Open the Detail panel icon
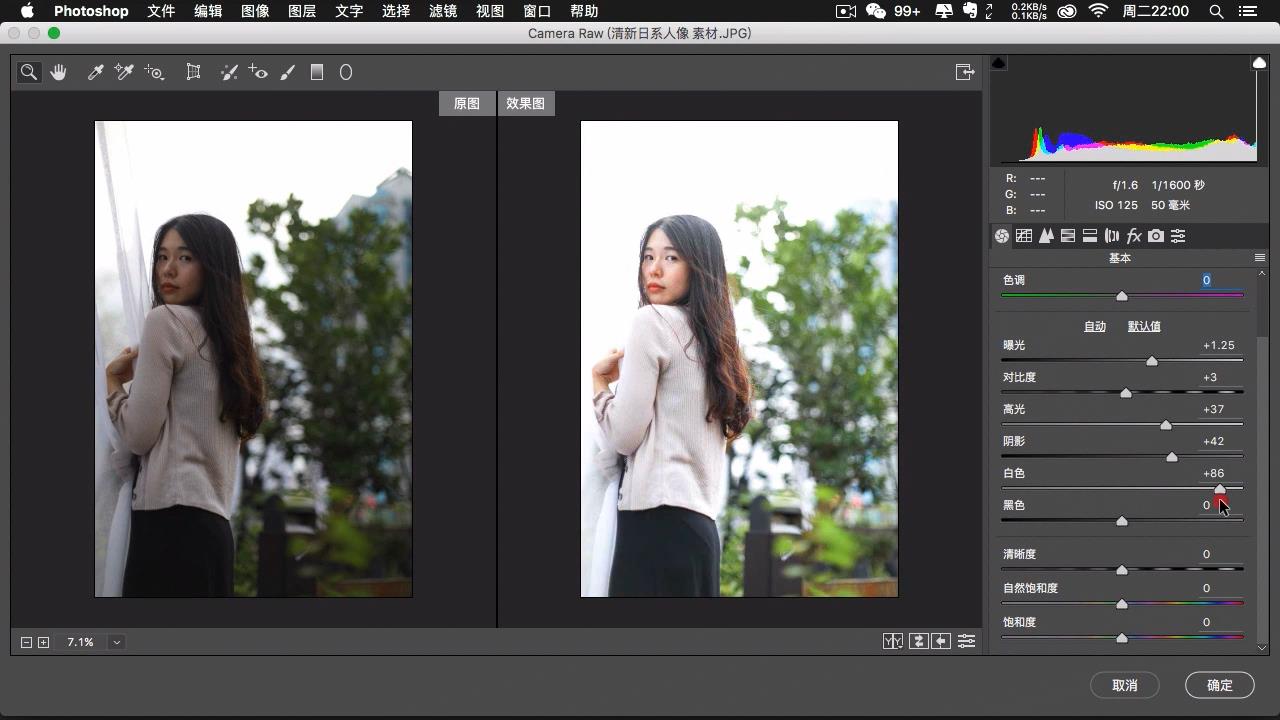Screen dimensions: 1280x720 pos(1046,236)
